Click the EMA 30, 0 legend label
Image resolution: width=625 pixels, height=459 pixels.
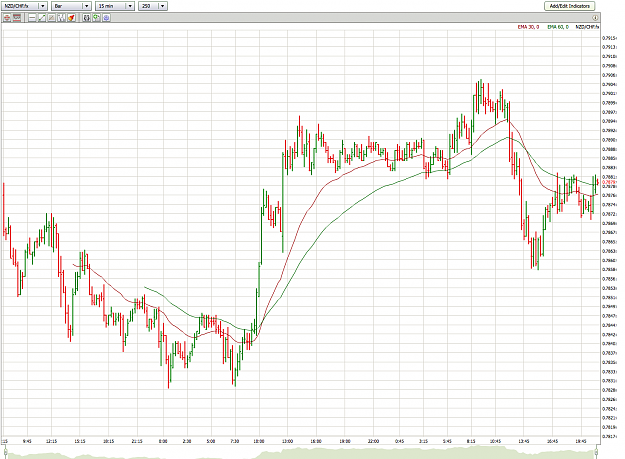(x=528, y=27)
